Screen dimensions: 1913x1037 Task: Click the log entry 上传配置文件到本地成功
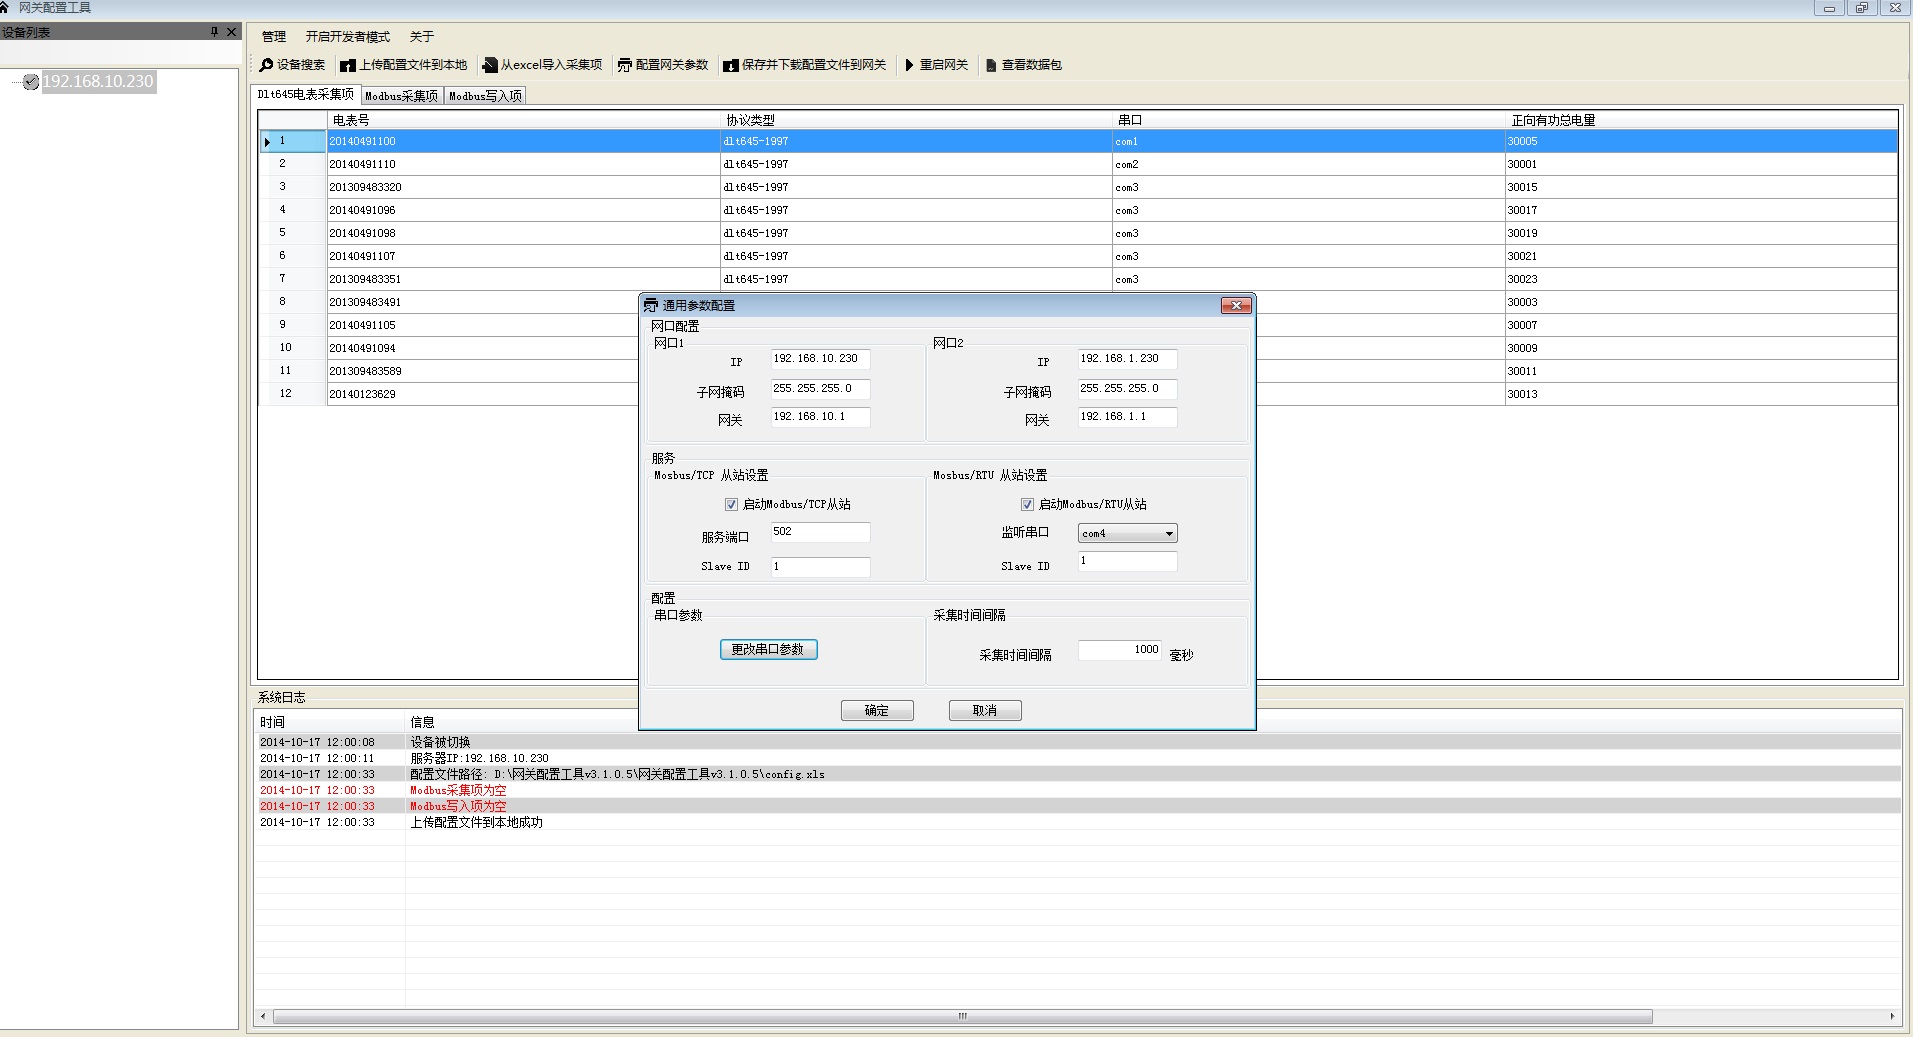tap(476, 822)
